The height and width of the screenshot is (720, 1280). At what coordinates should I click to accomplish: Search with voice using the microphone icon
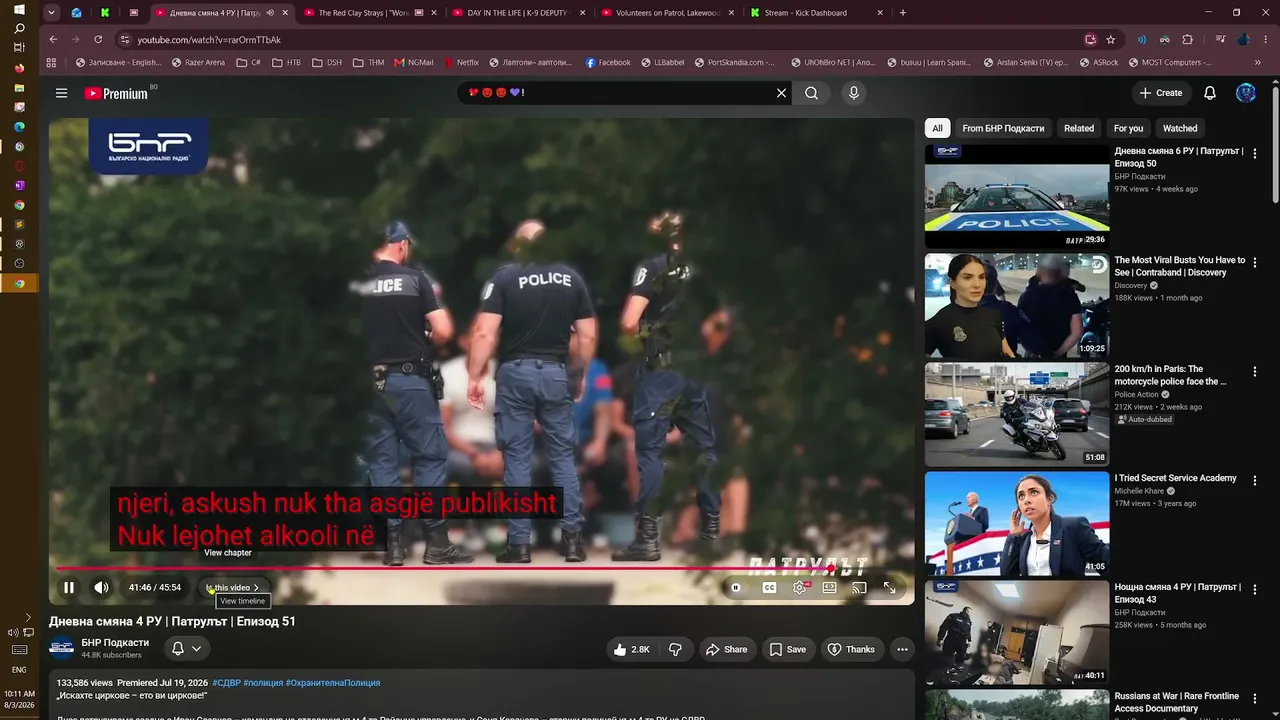(853, 93)
